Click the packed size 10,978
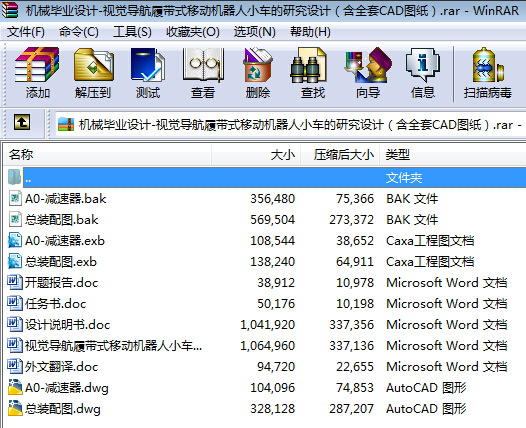Screen dimensions: 526x428 point(355,283)
